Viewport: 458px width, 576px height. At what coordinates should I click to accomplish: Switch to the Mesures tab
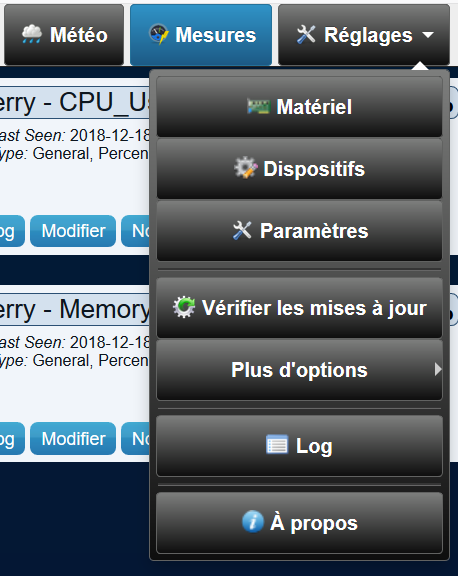[x=201, y=35]
